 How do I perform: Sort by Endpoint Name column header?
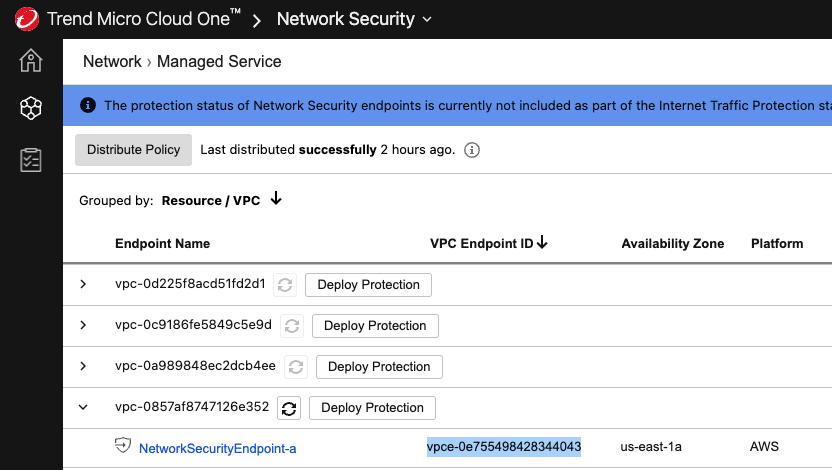[162, 243]
